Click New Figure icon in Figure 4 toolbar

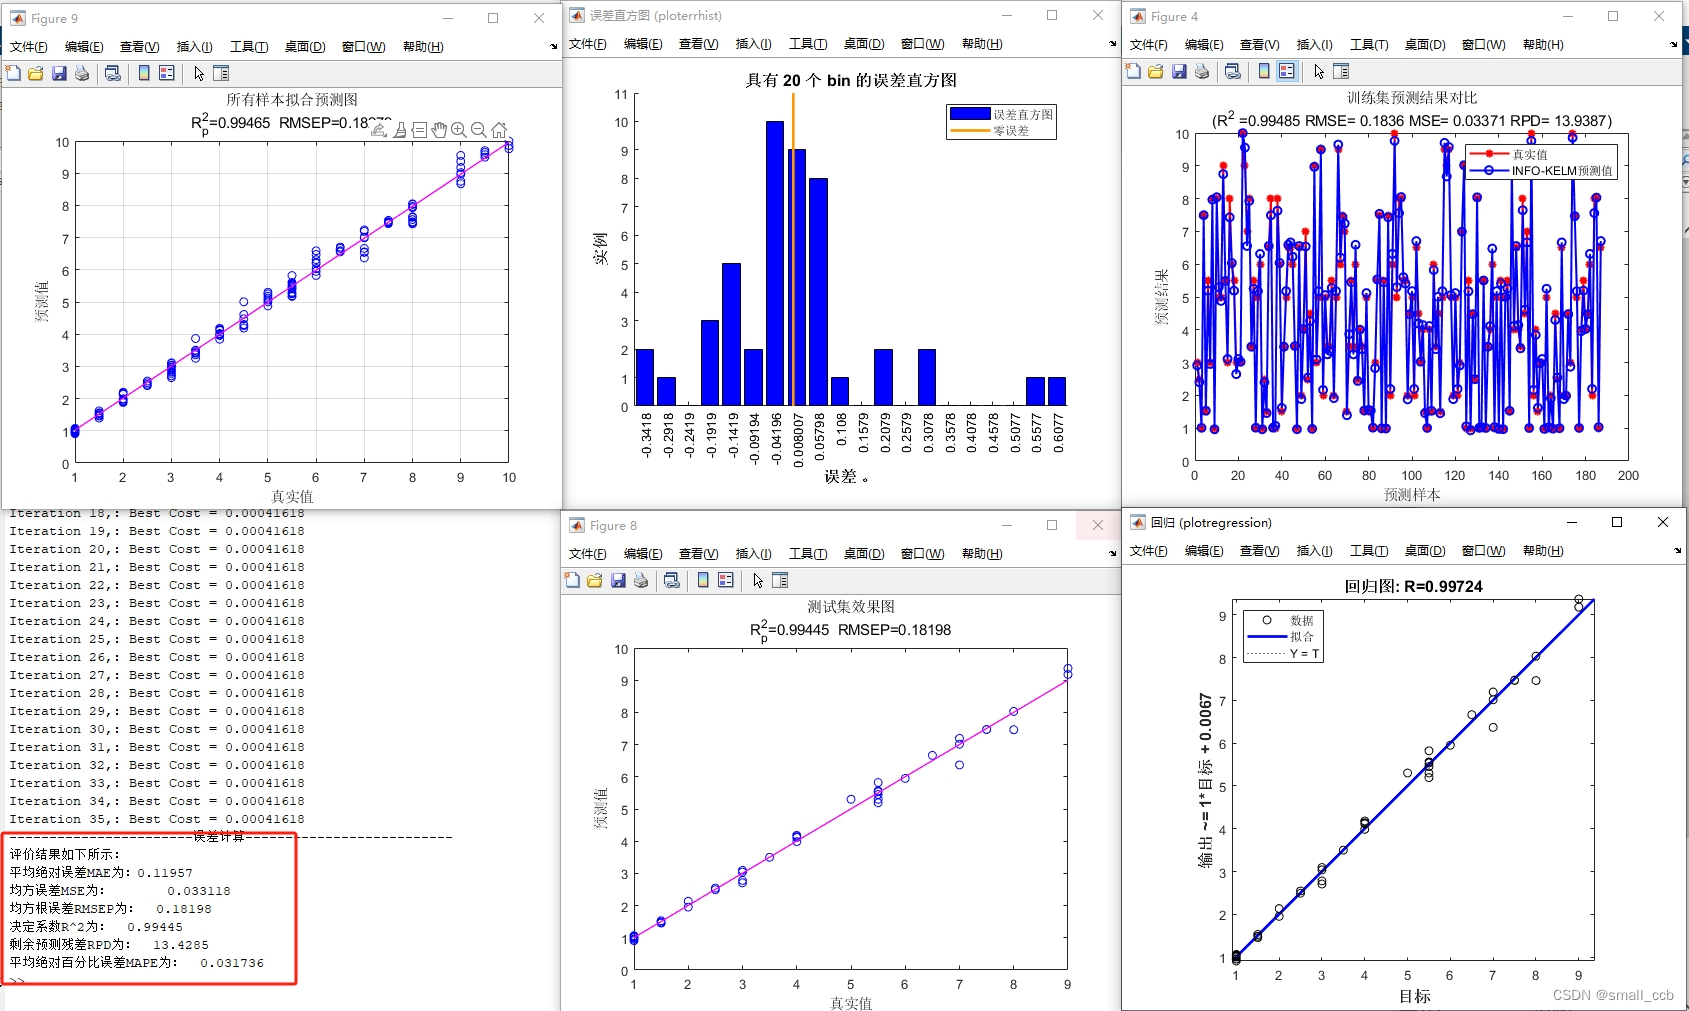(x=1133, y=71)
